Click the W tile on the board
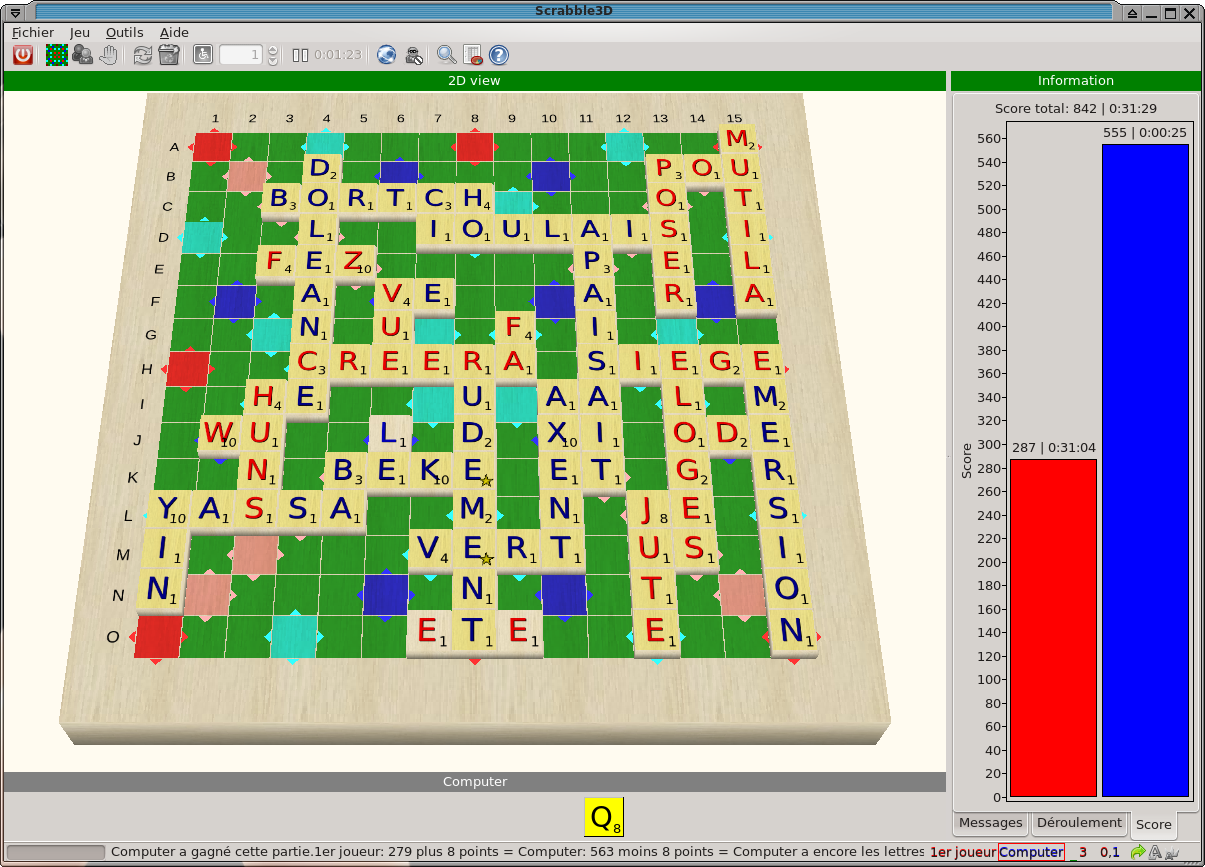1205x867 pixels. (219, 434)
